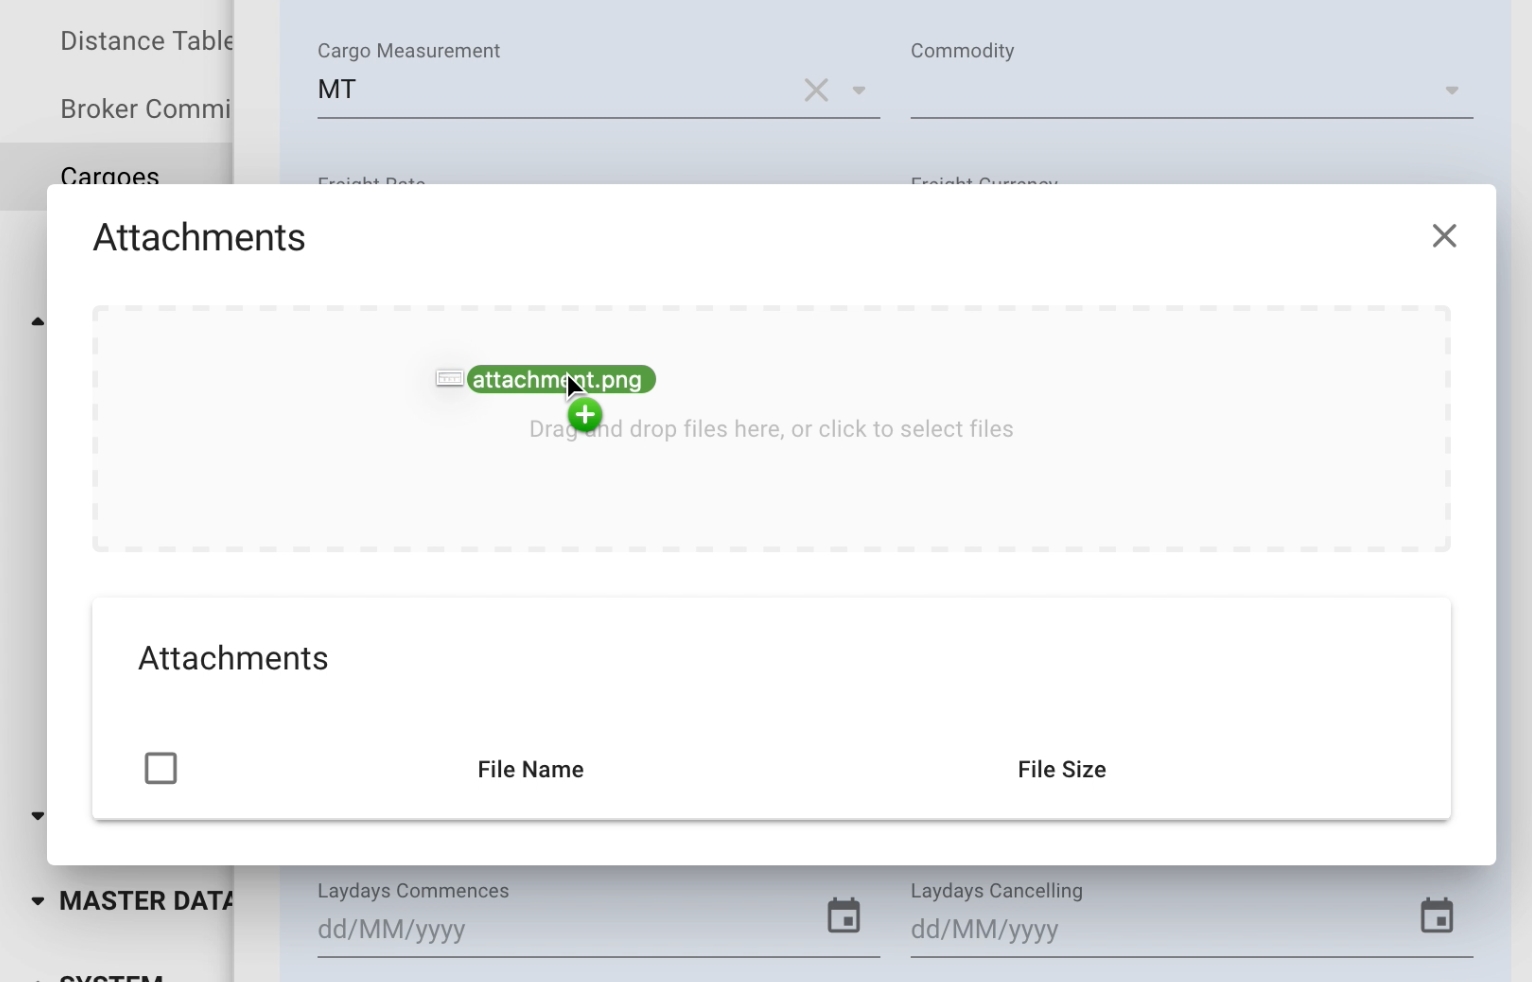This screenshot has width=1532, height=982.
Task: Expand the sidebar section above MASTER DATA
Action: click(38, 816)
